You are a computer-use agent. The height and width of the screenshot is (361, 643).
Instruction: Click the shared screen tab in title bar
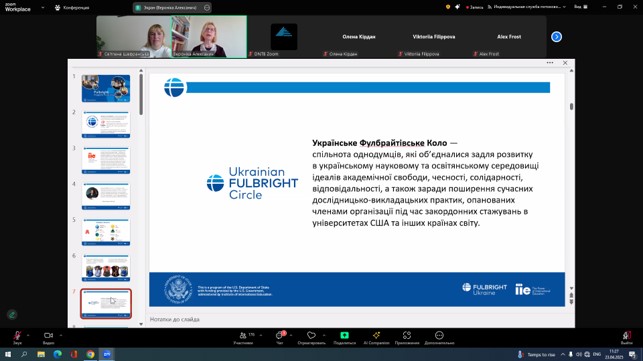click(172, 7)
